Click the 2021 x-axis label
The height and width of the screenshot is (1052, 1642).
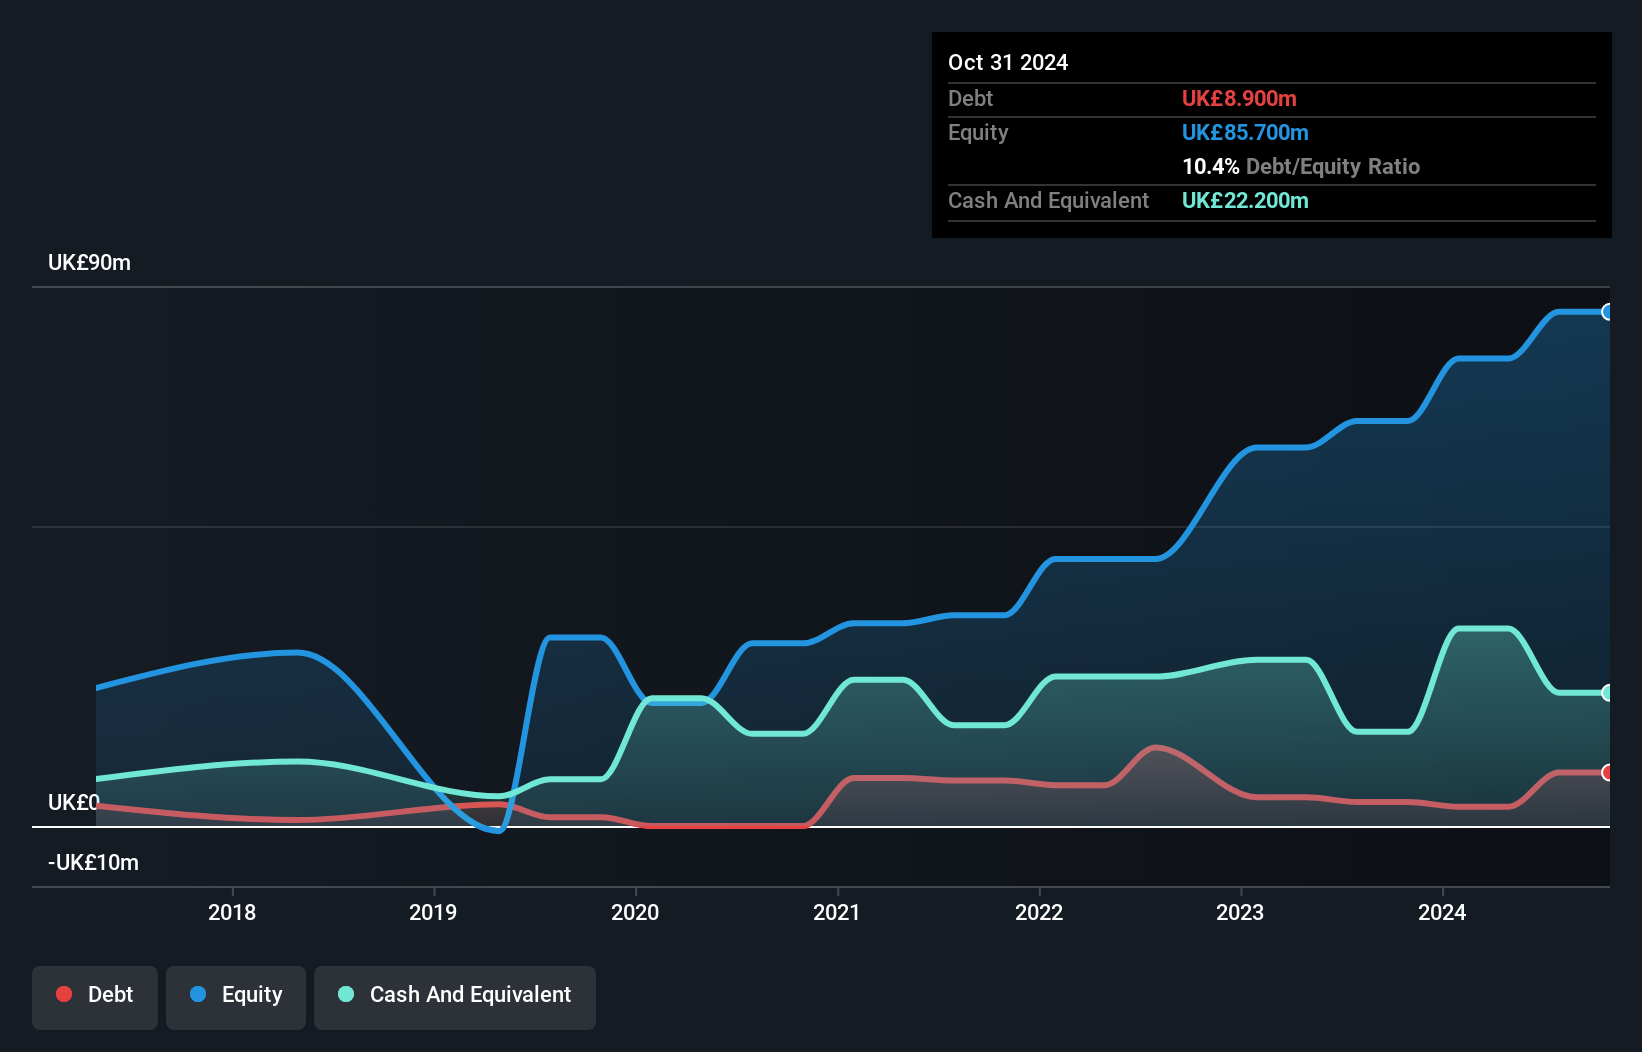pos(837,912)
